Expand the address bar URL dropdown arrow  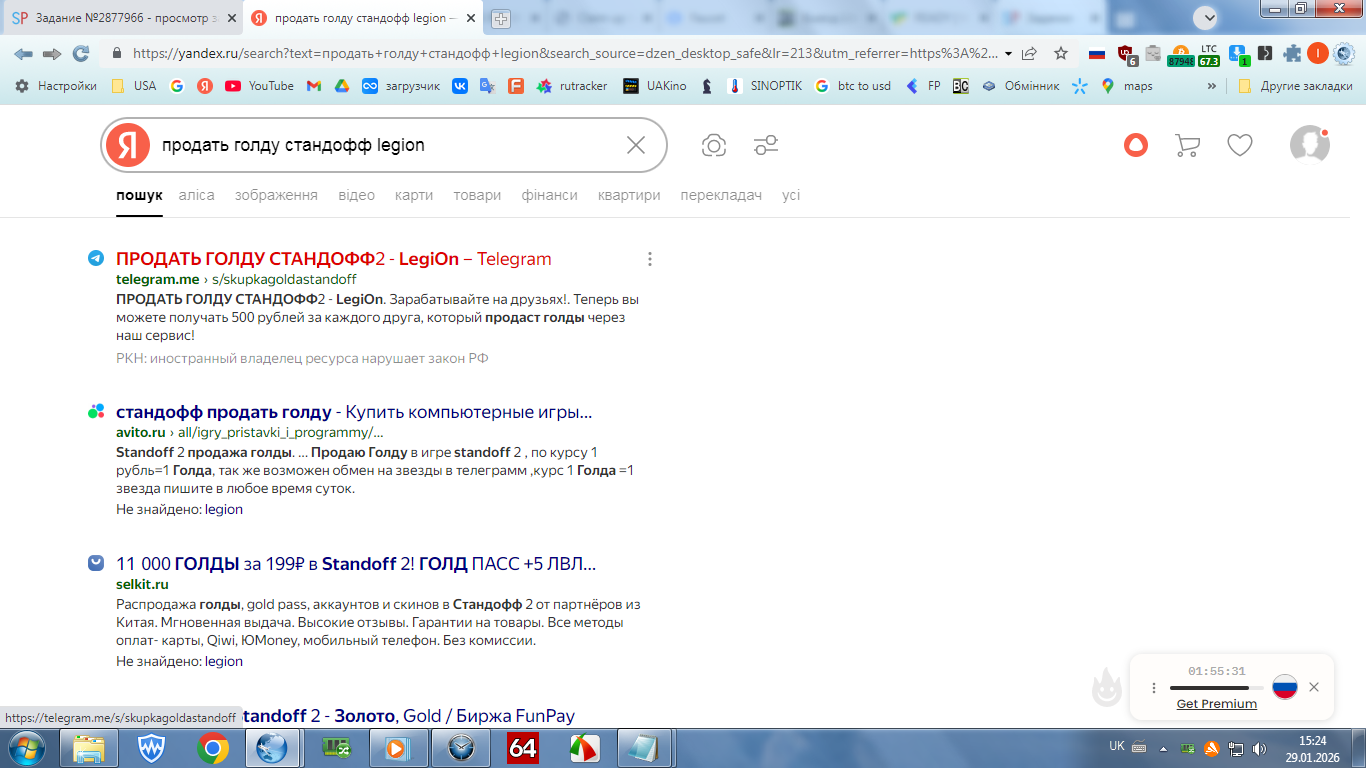[x=1008, y=54]
